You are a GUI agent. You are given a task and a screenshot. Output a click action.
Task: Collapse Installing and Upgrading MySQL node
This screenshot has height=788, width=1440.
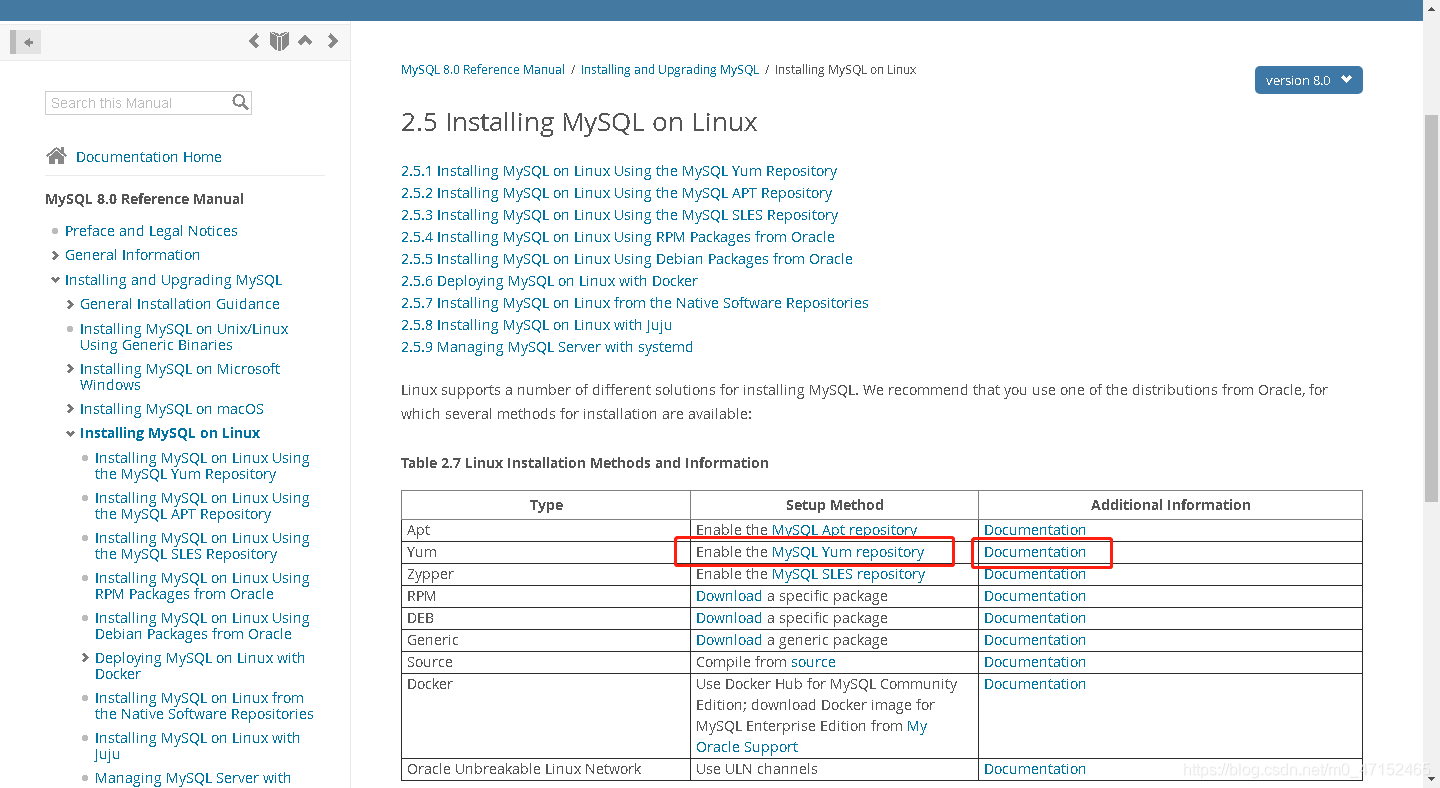click(55, 280)
